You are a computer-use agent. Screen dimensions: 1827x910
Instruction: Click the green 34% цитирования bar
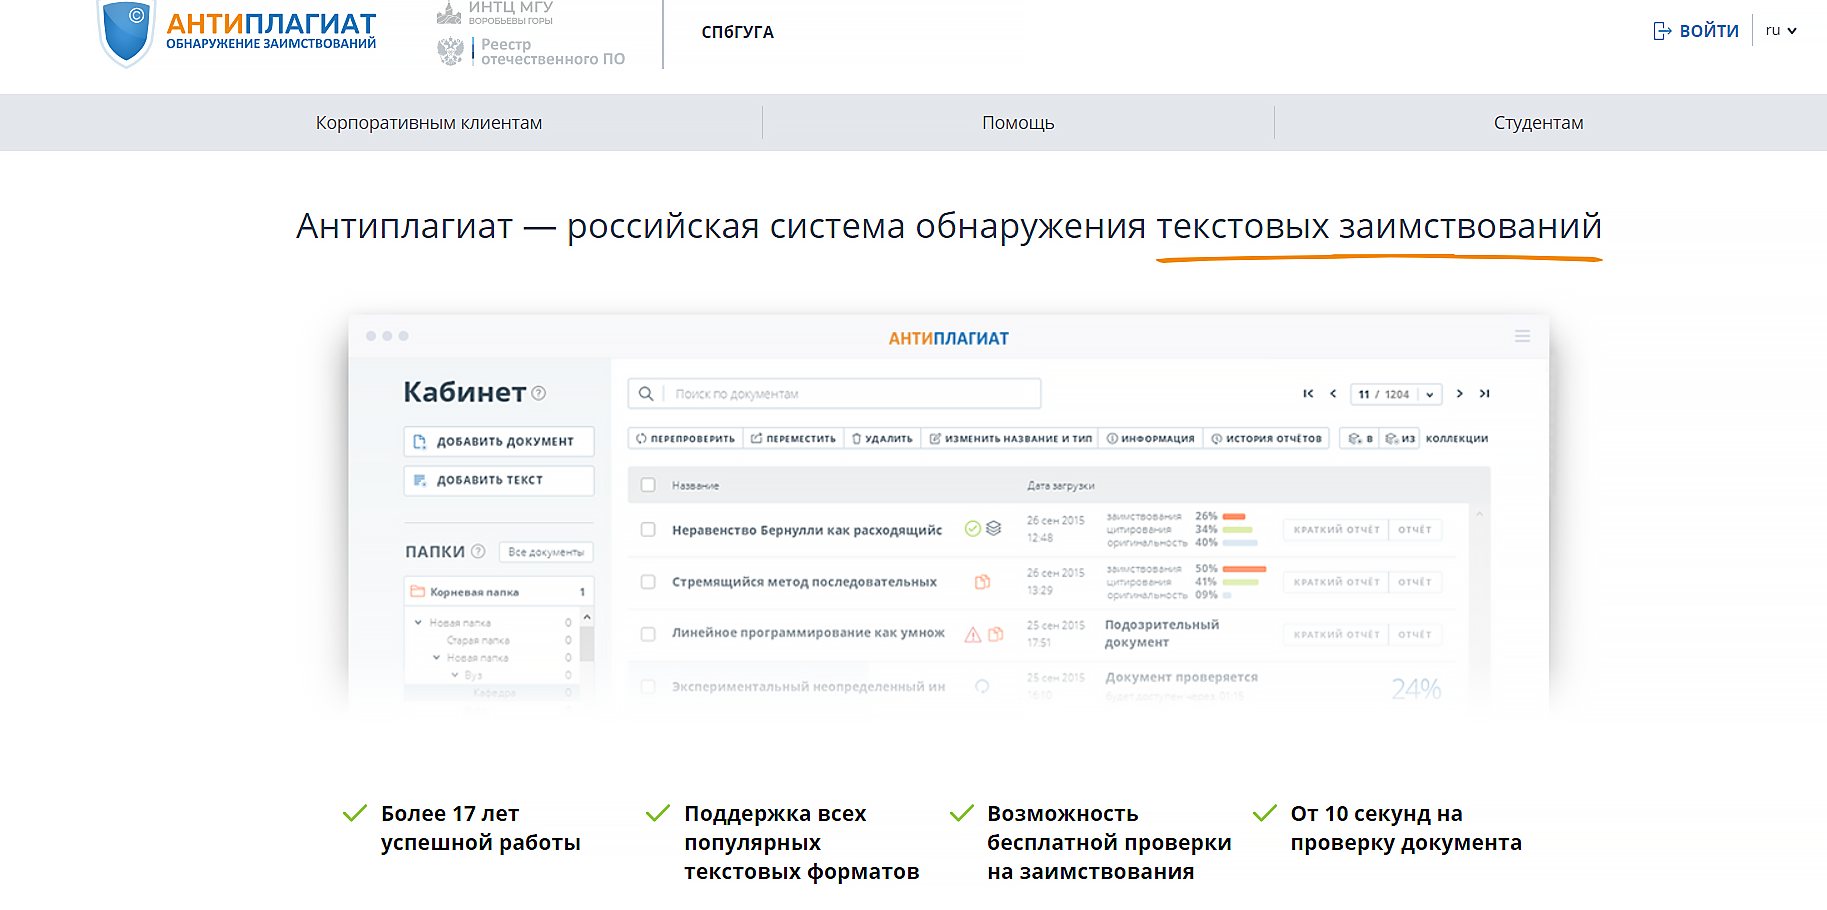(x=1238, y=530)
